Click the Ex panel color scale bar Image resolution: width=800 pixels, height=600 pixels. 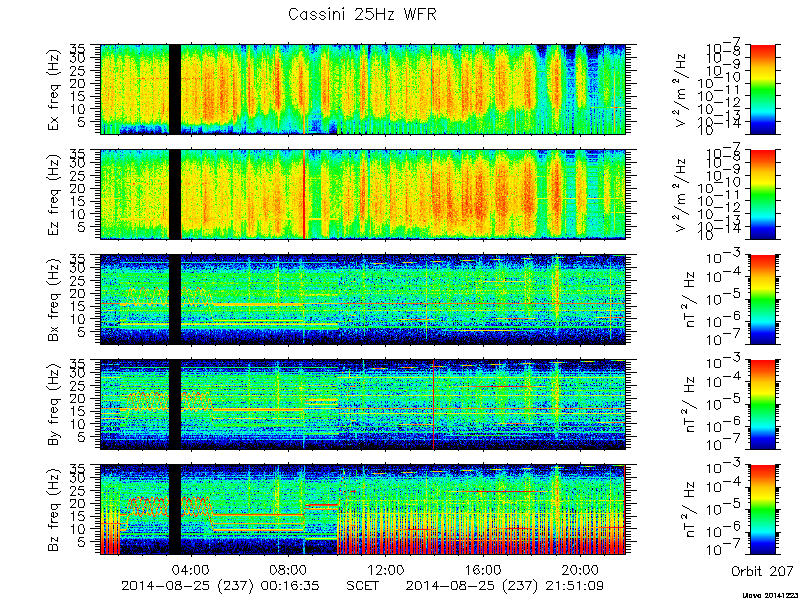coord(762,89)
